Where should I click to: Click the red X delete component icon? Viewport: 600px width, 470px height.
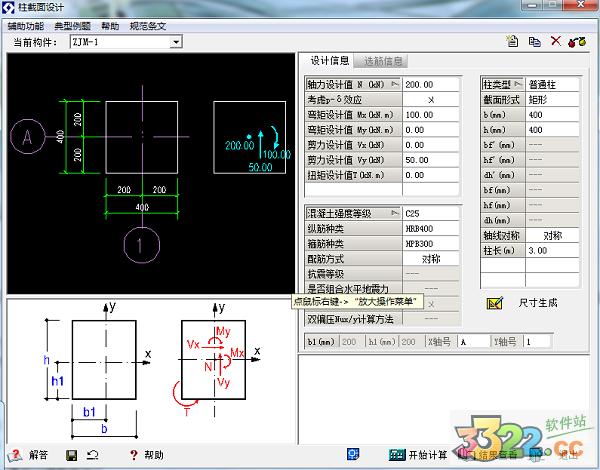click(556, 41)
